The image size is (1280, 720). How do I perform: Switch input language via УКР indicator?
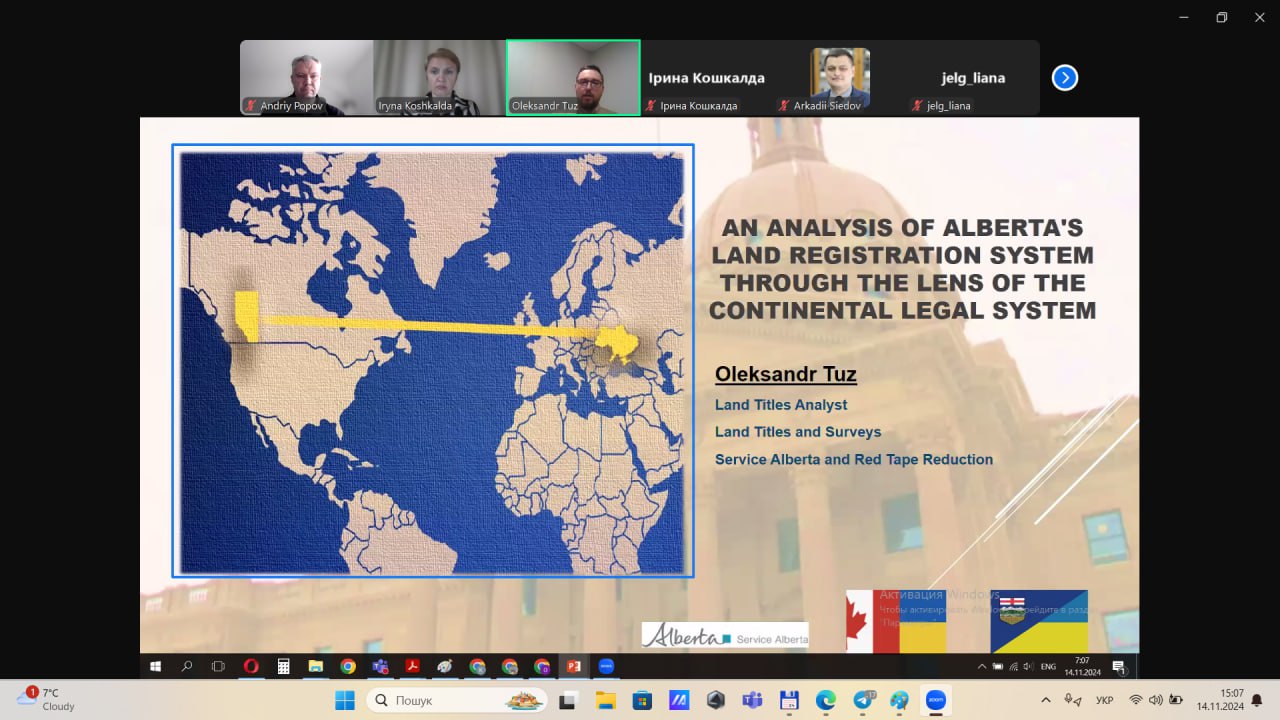pyautogui.click(x=1105, y=700)
